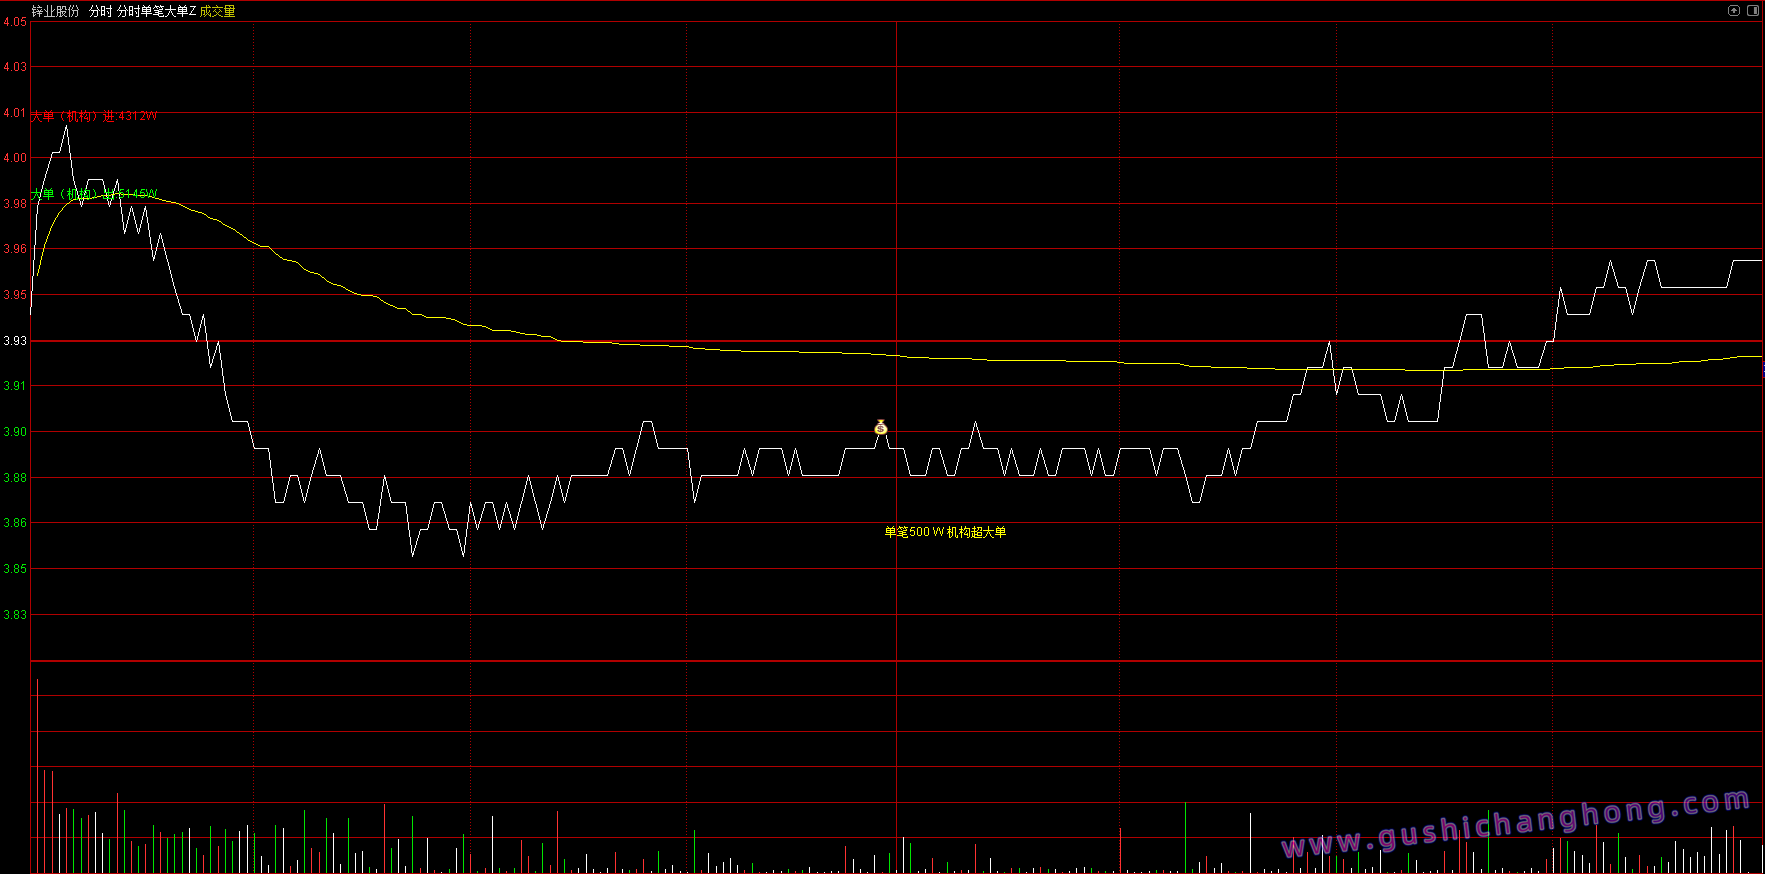Click the 分时单笔大单Z indicator name
This screenshot has width=1765, height=874.
pos(156,11)
